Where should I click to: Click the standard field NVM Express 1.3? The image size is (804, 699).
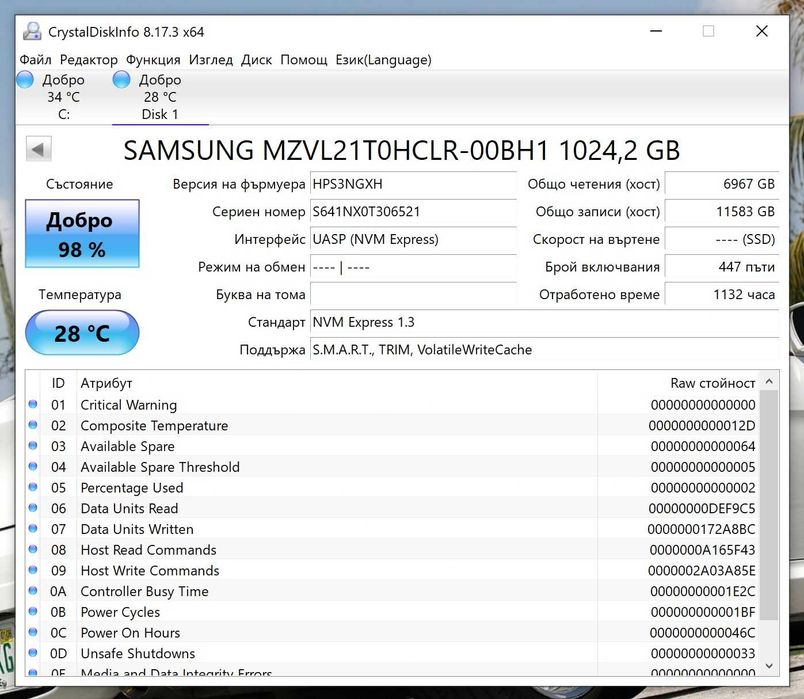click(x=545, y=323)
